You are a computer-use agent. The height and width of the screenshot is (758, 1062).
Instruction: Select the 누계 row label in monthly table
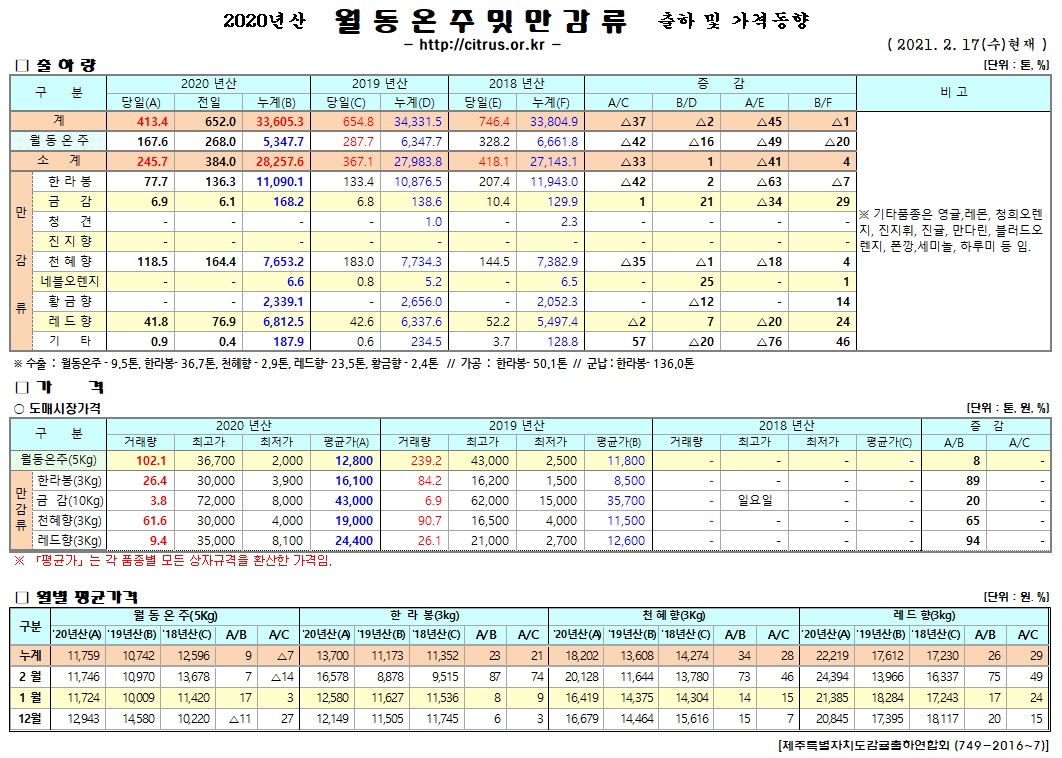tap(30, 656)
